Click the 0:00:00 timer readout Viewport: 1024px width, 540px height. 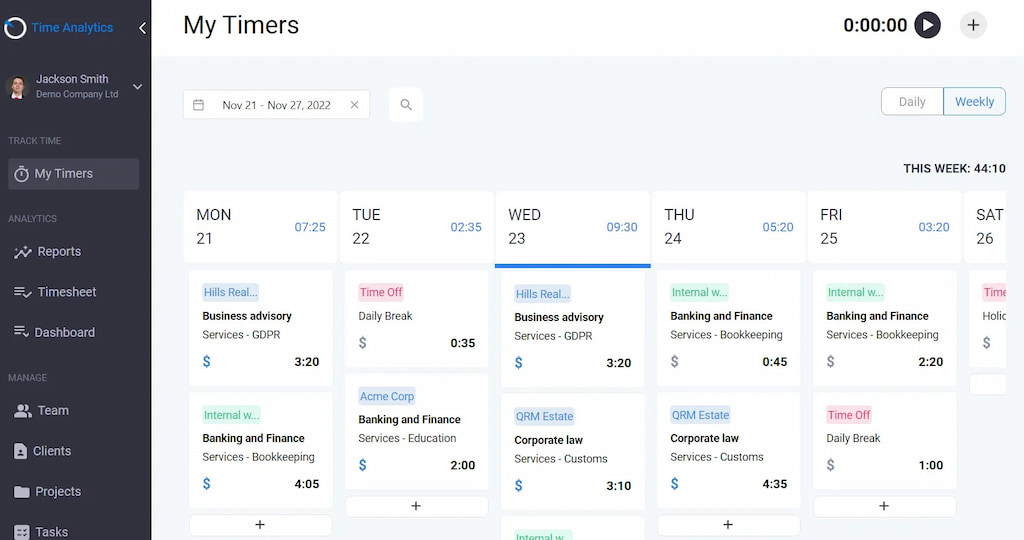pyautogui.click(x=875, y=25)
